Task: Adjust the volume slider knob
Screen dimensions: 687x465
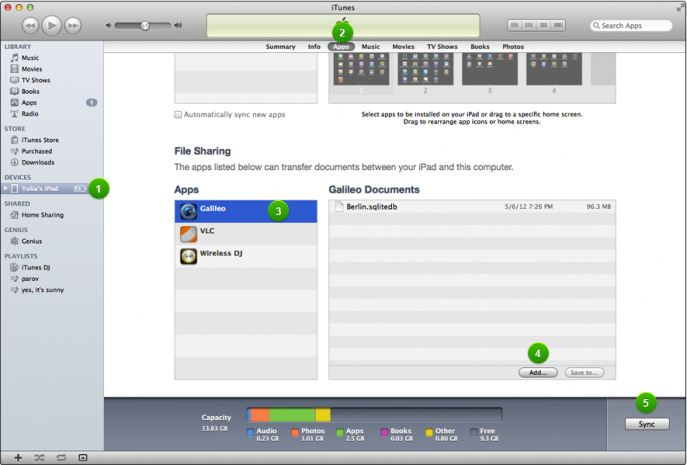Action: pyautogui.click(x=145, y=26)
